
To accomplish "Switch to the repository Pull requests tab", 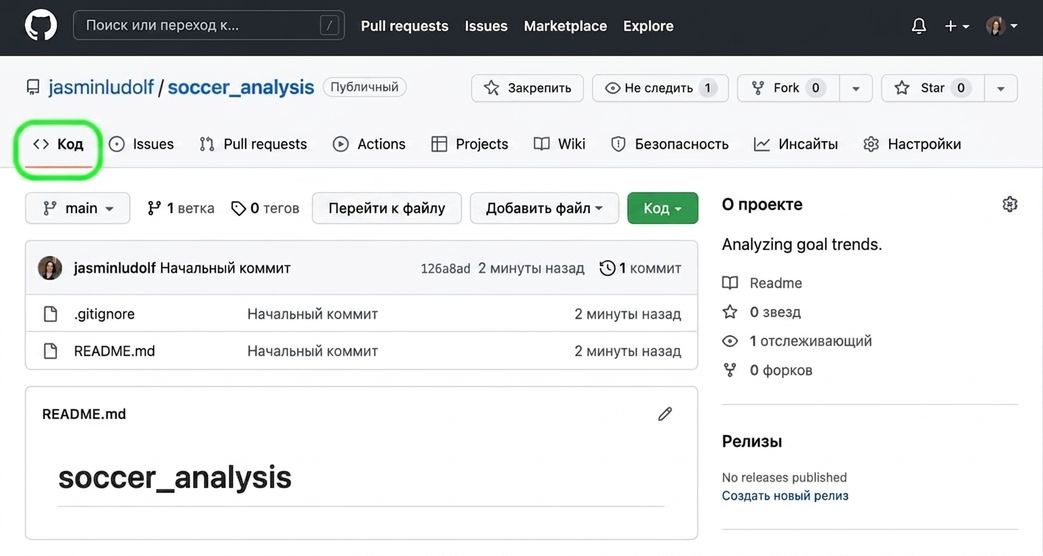I will 253,144.
